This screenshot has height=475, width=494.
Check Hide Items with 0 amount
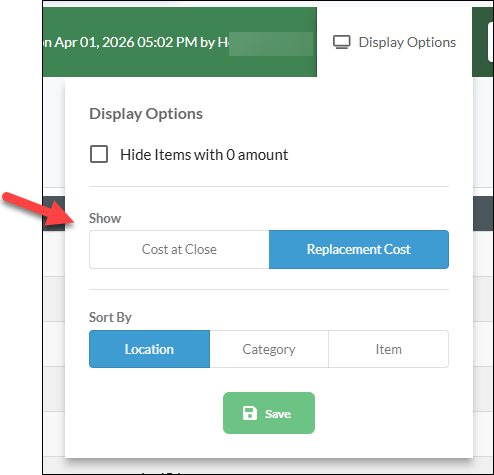pos(99,154)
